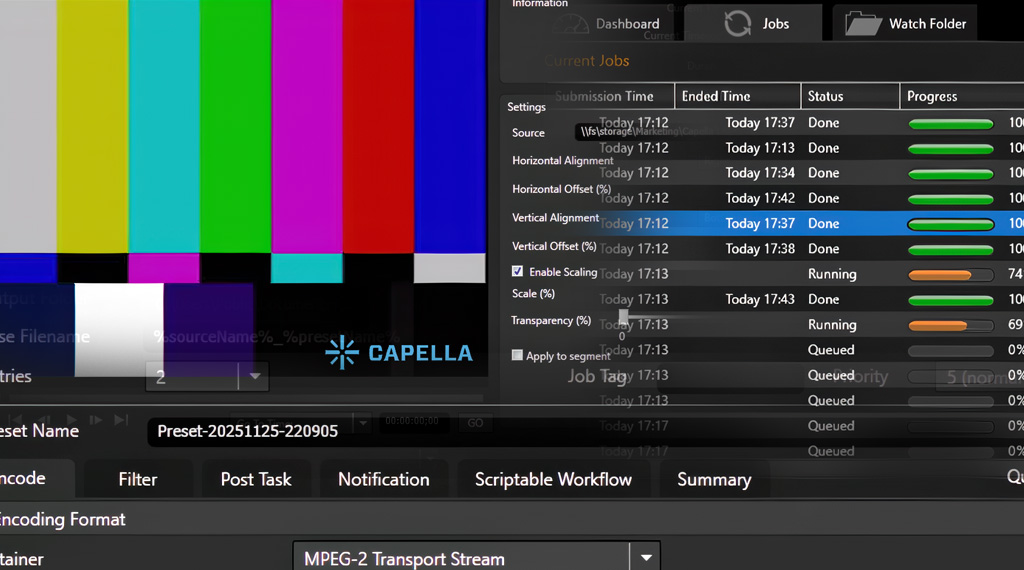Open the Post Task tab
The height and width of the screenshot is (570, 1024).
[x=256, y=479]
